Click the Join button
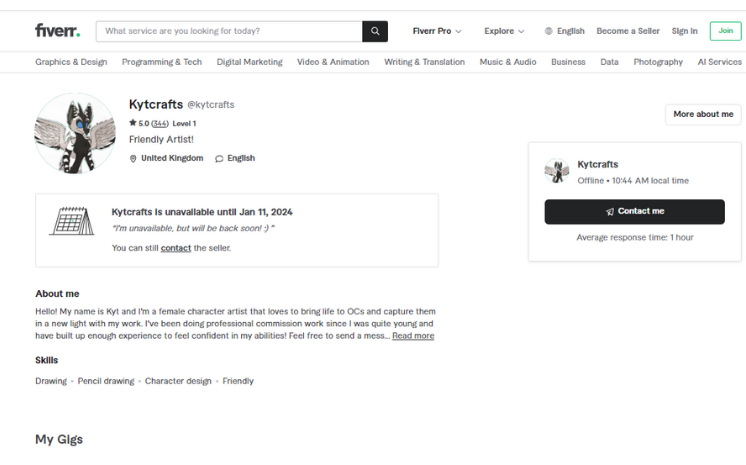 (x=725, y=31)
